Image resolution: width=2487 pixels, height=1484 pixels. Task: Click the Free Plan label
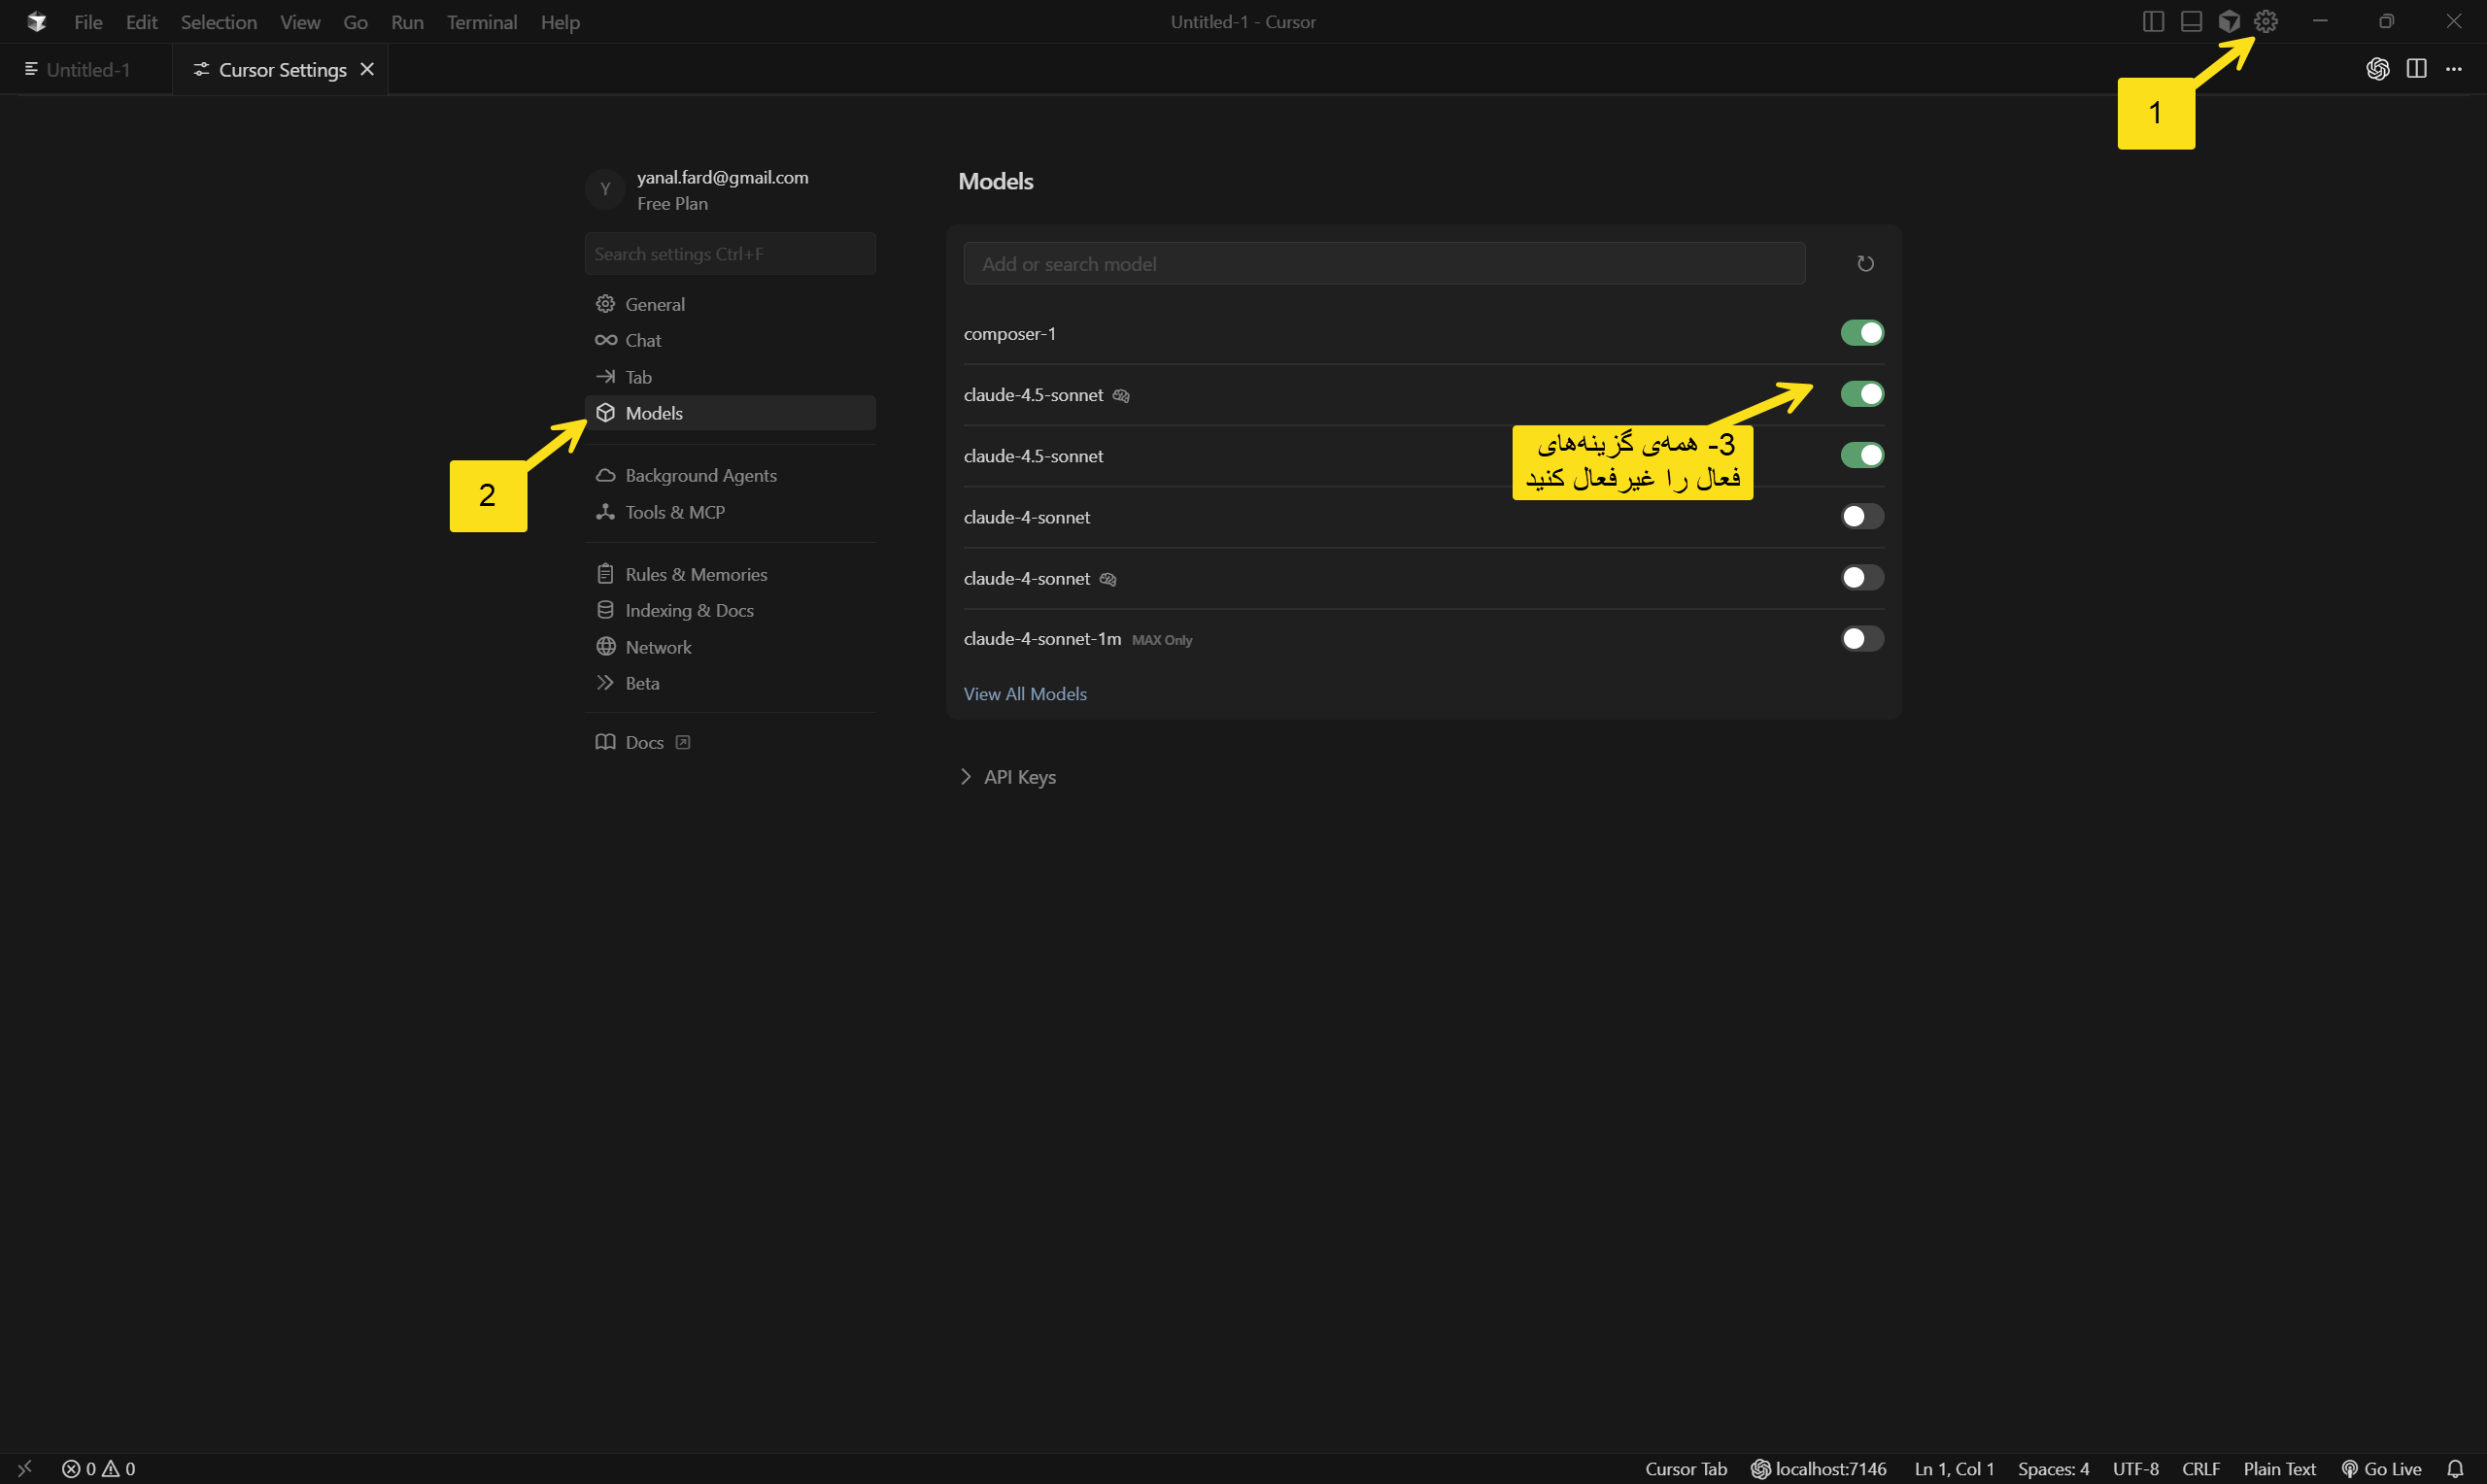point(672,204)
